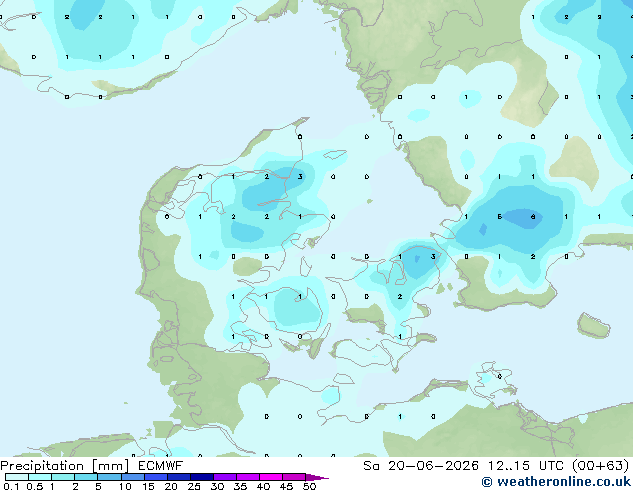Image resolution: width=634 pixels, height=490 pixels.
Task: Click the '35' legend value
Action: click(x=240, y=486)
